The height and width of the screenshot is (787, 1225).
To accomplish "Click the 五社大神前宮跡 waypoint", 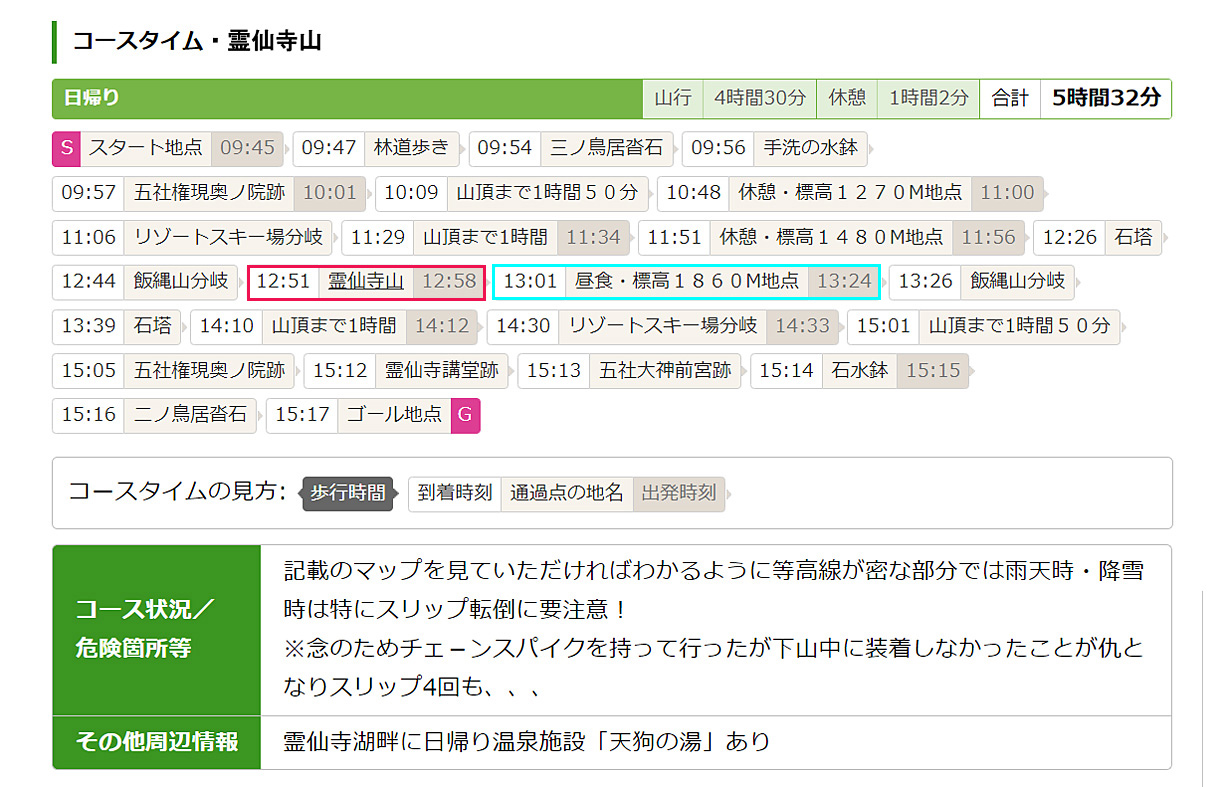I will click(x=665, y=370).
